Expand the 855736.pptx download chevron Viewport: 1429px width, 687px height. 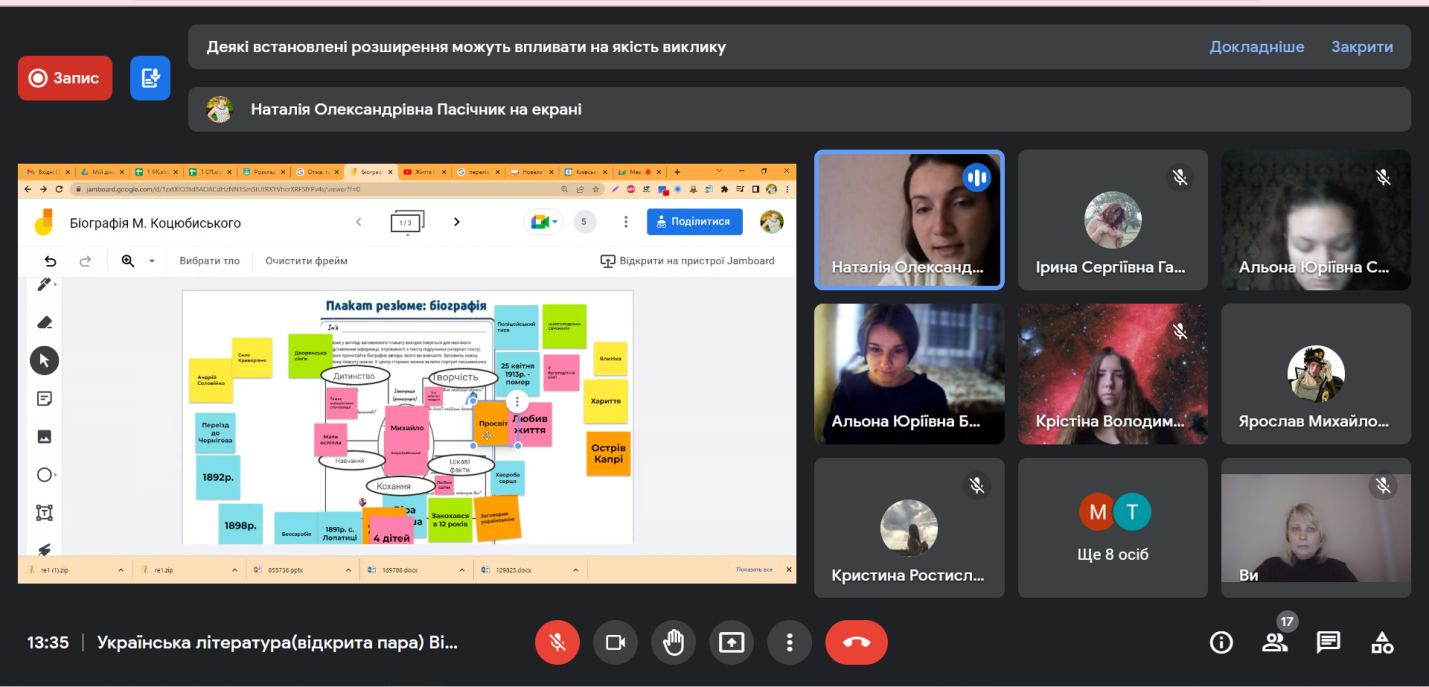pos(347,570)
